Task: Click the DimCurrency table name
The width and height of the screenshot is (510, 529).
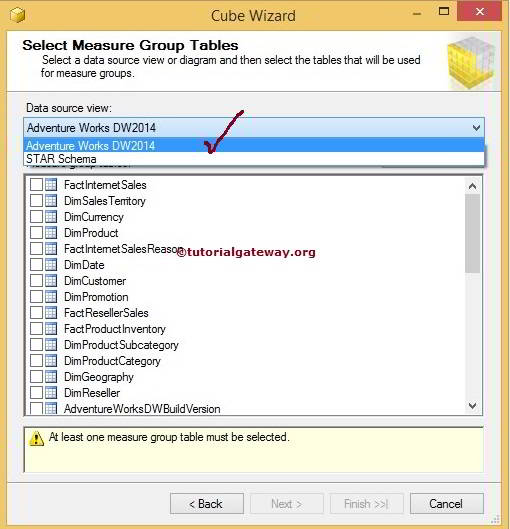Action: (x=94, y=217)
